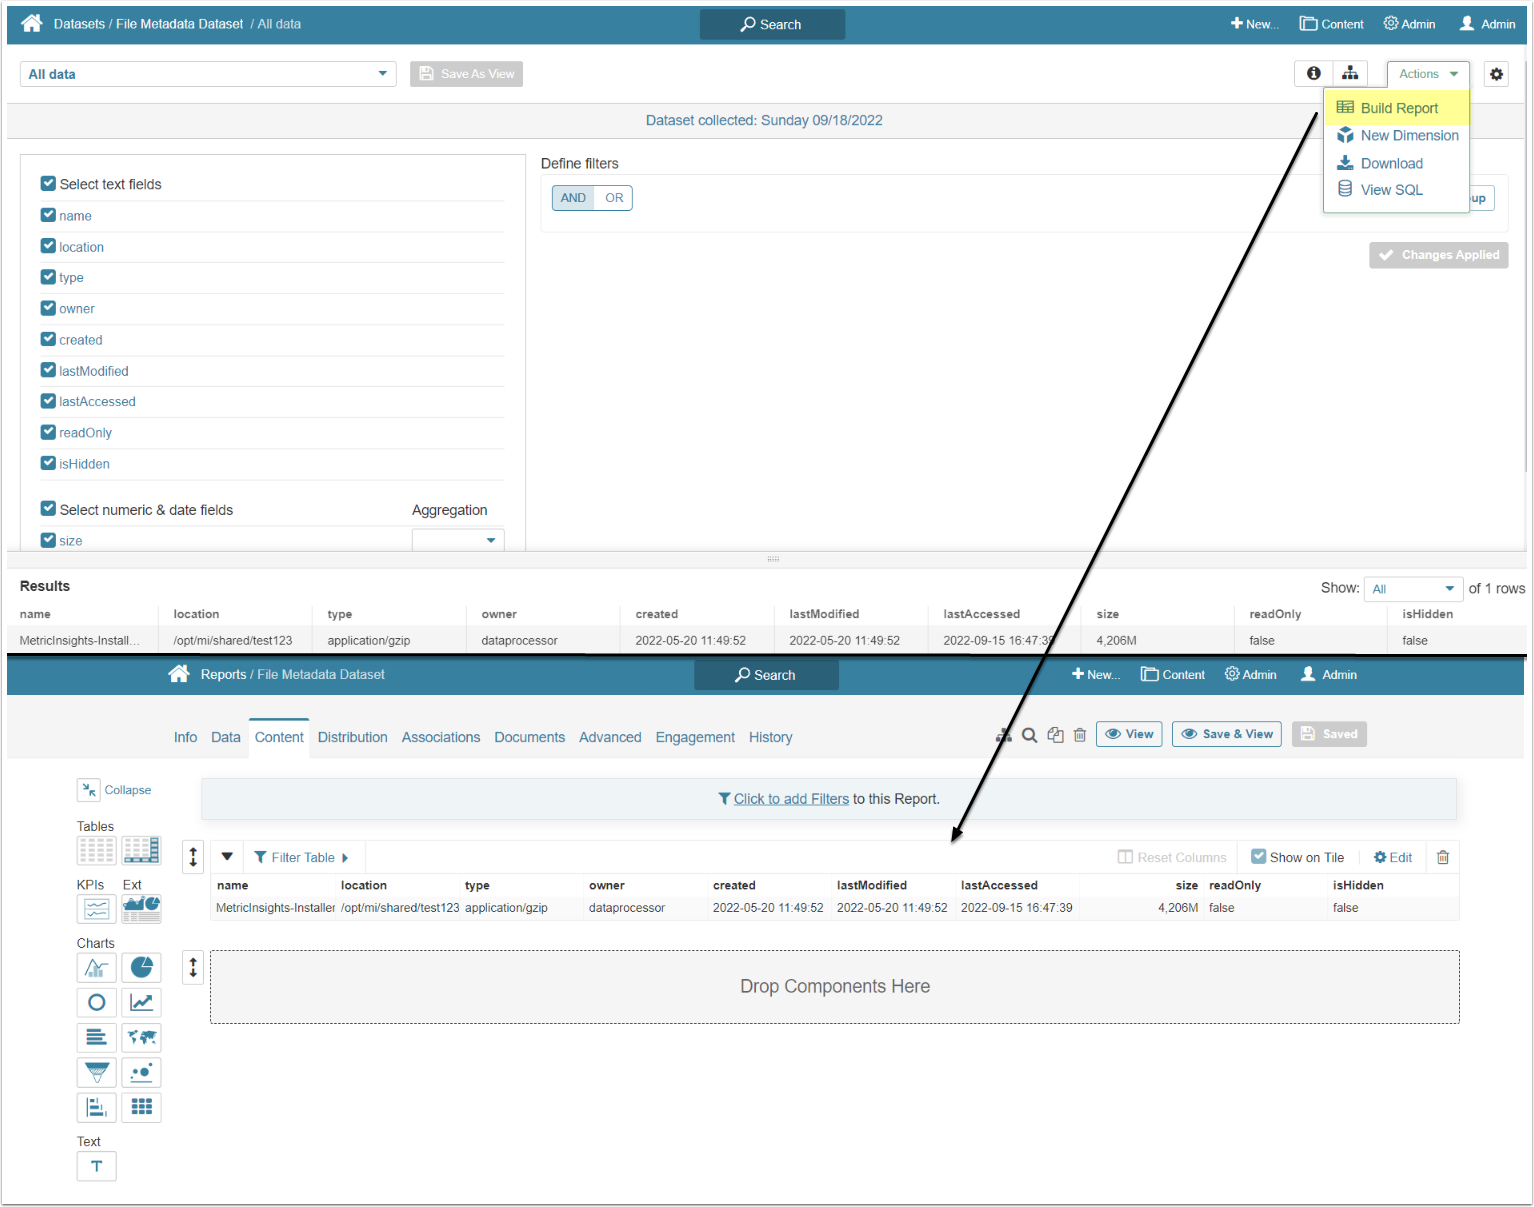Screen dimensions: 1534x1207
Task: Open the Actions dropdown
Action: tap(1428, 74)
